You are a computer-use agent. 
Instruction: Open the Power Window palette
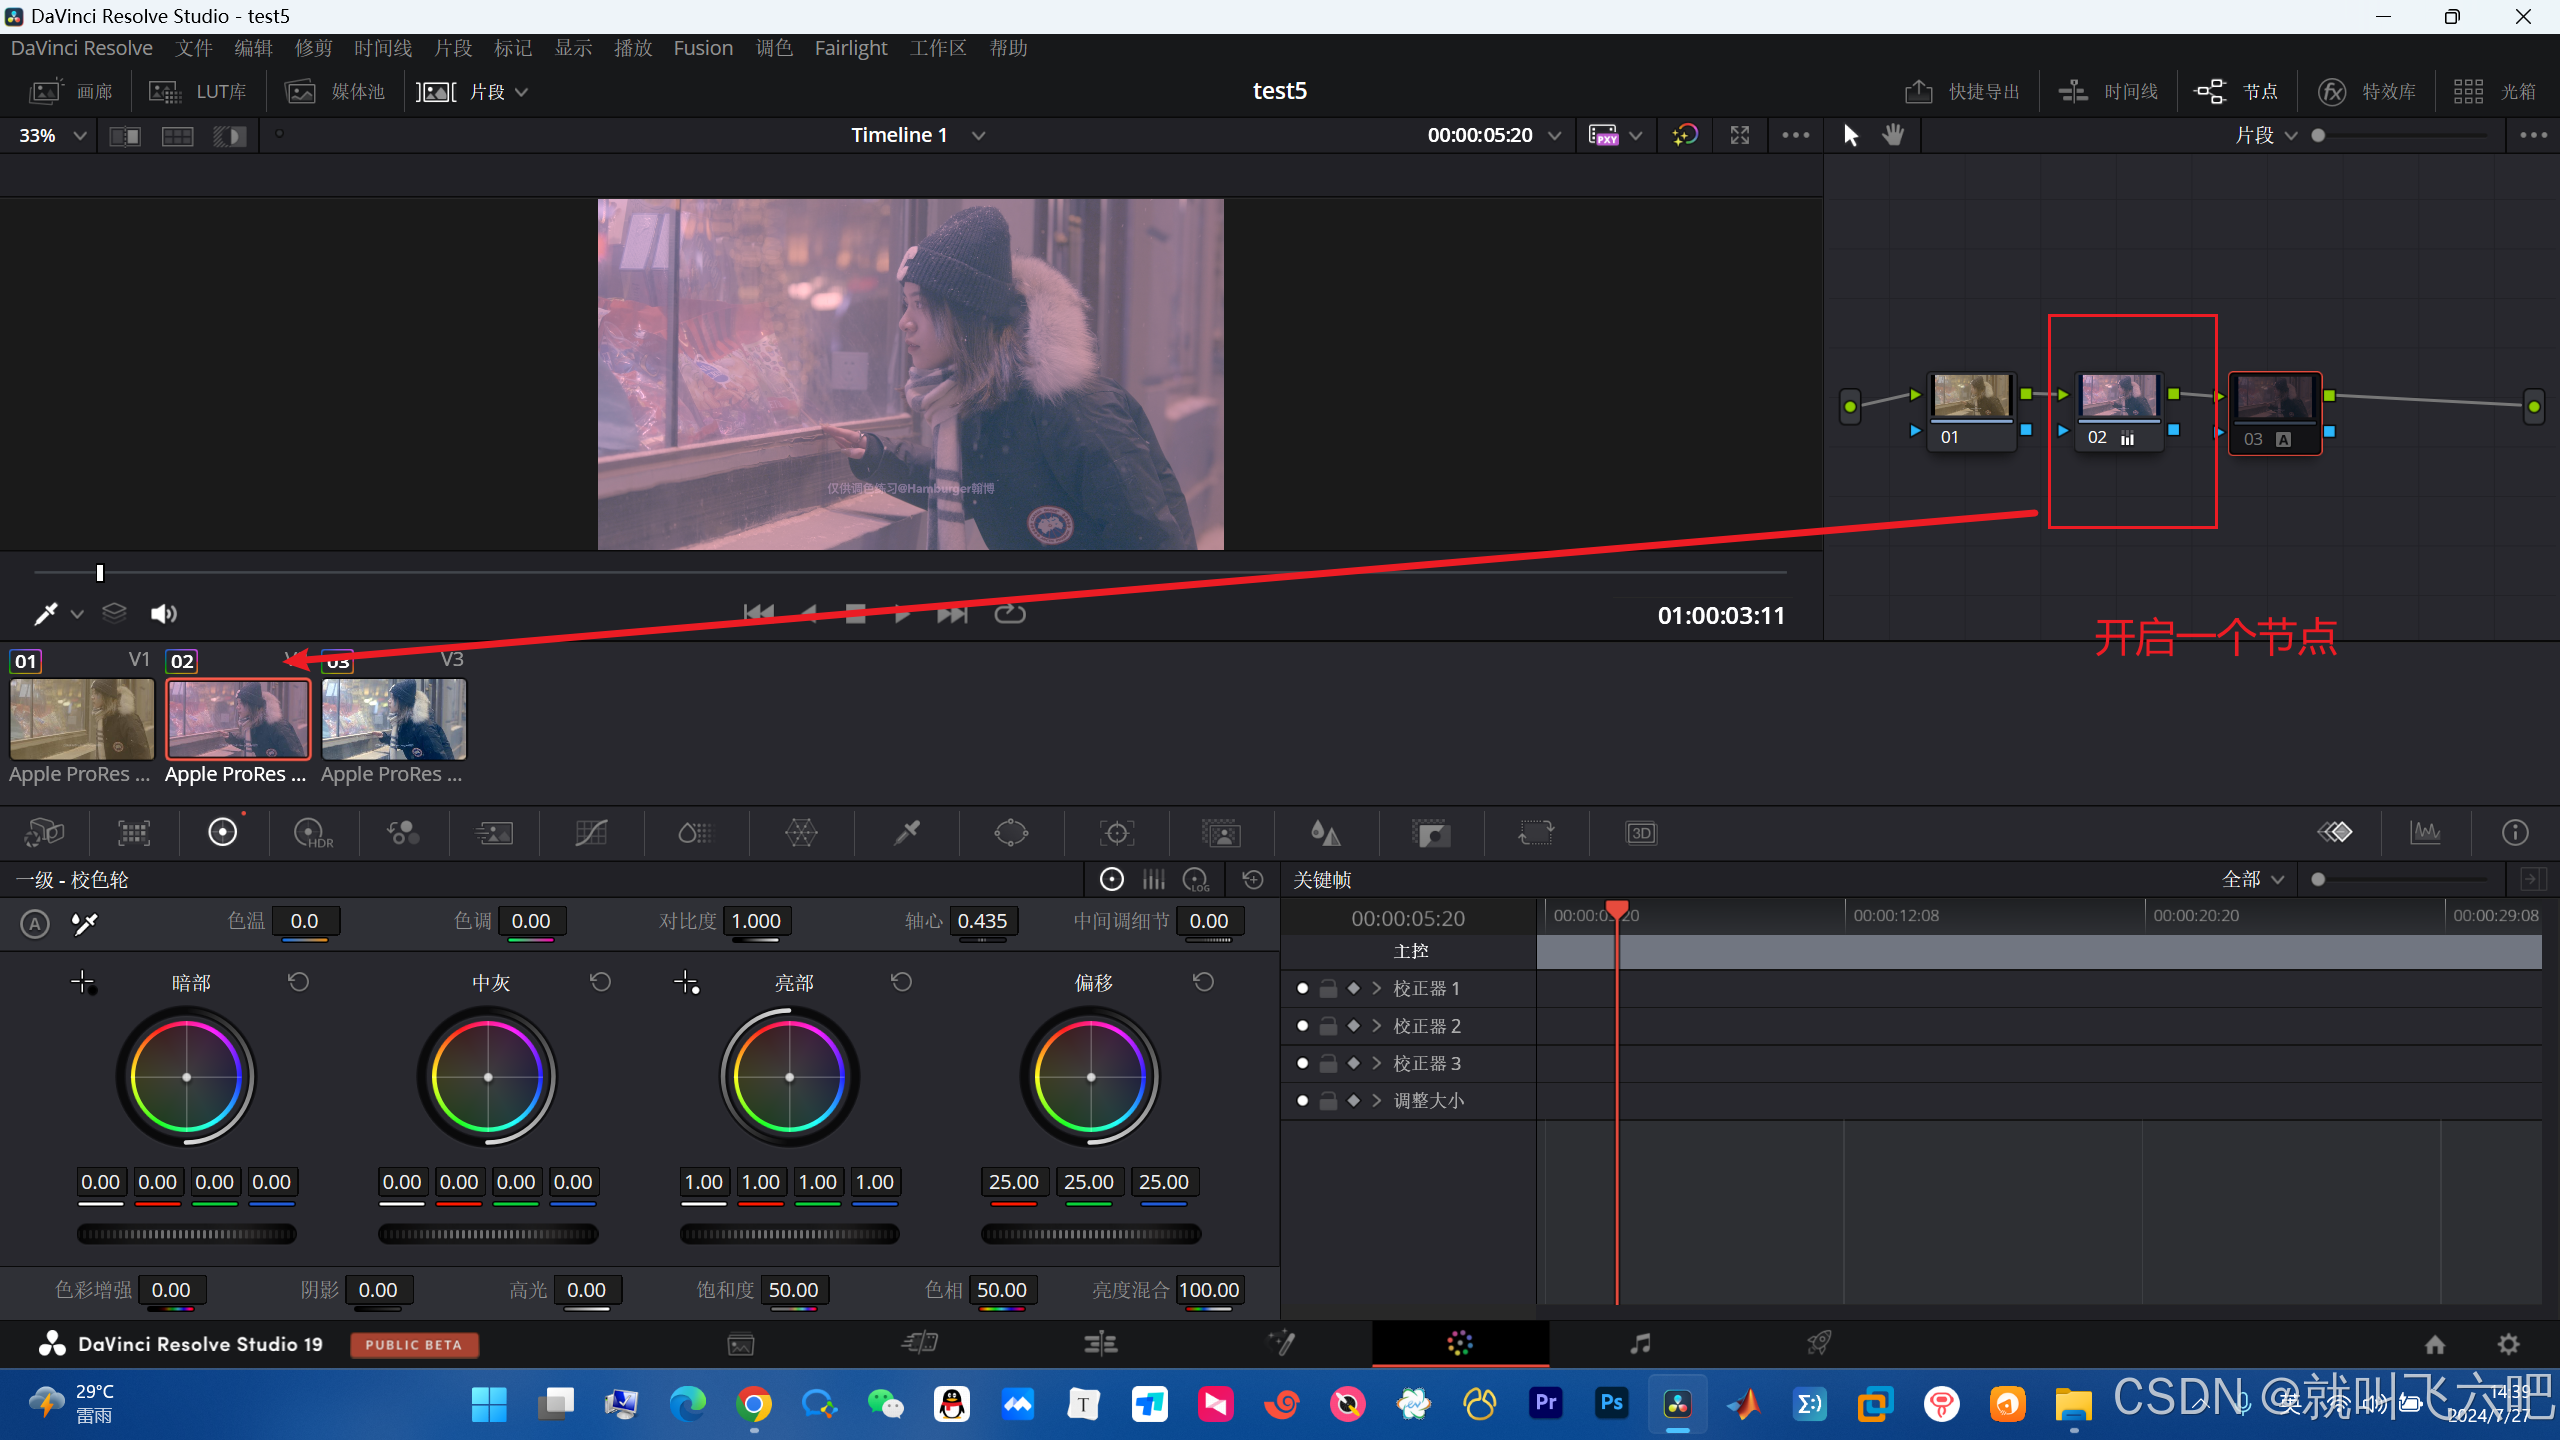[1011, 832]
